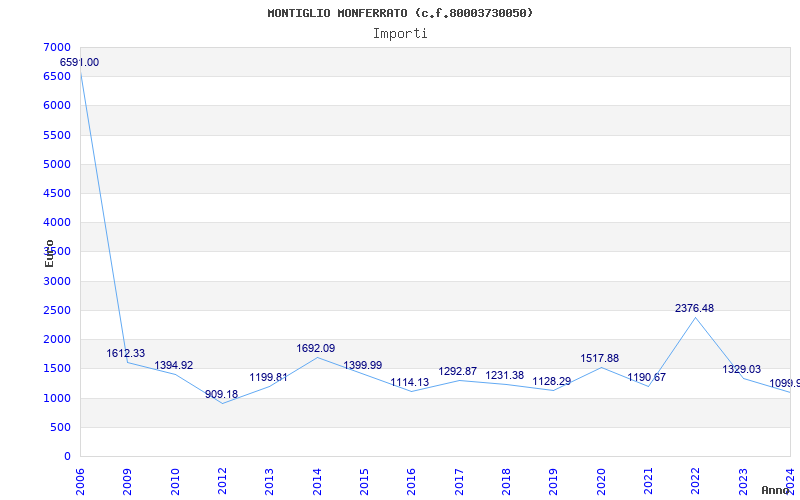Screen dimensions: 800x500
Task: Click the 1292.87 value label
Action: click(x=458, y=372)
